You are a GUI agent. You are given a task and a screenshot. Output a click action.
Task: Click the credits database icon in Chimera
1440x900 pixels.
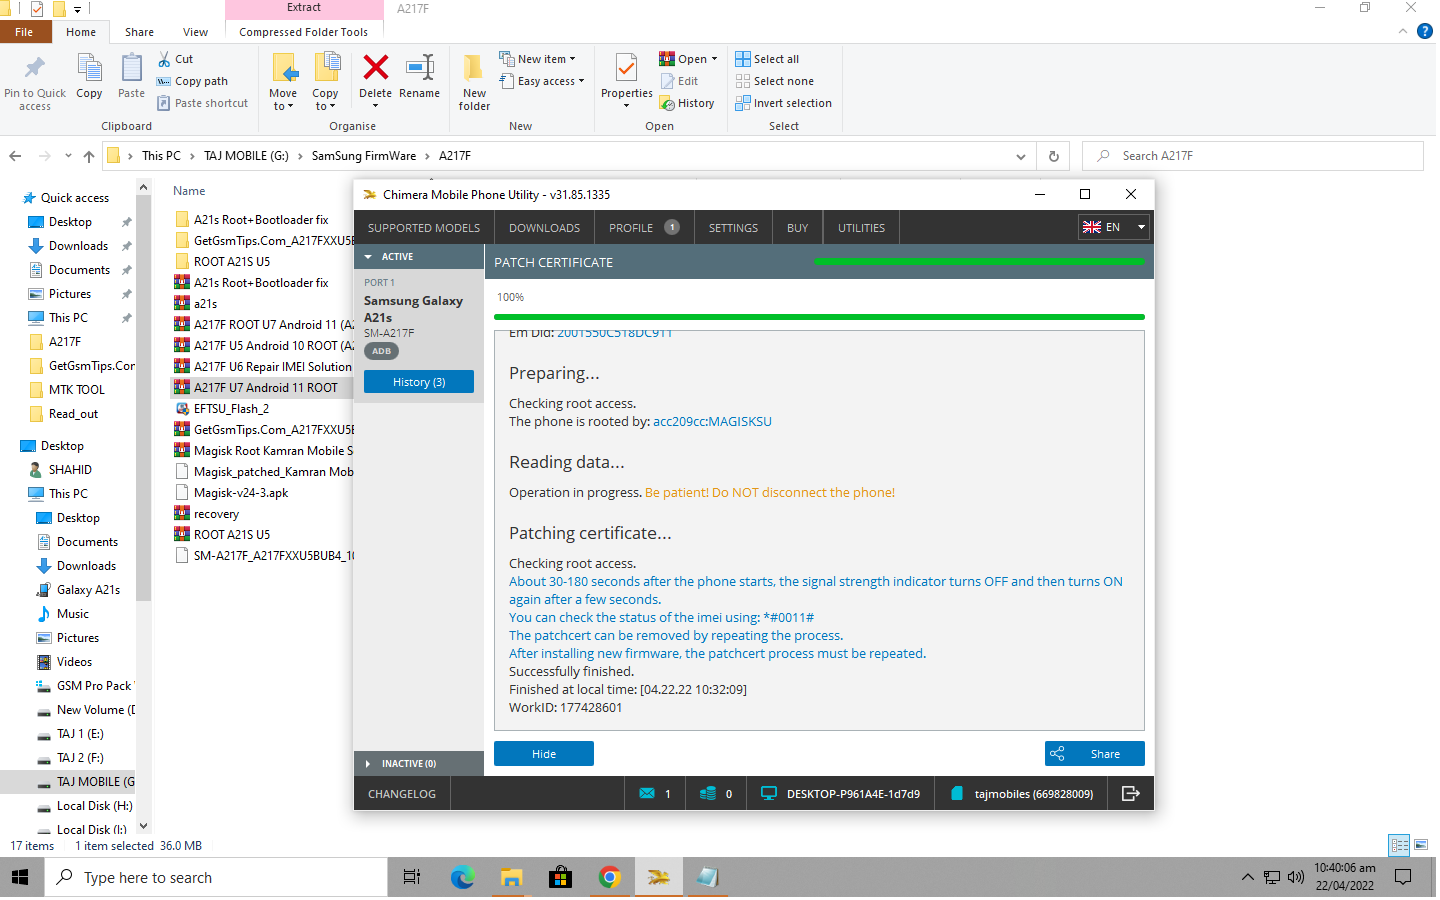(708, 794)
